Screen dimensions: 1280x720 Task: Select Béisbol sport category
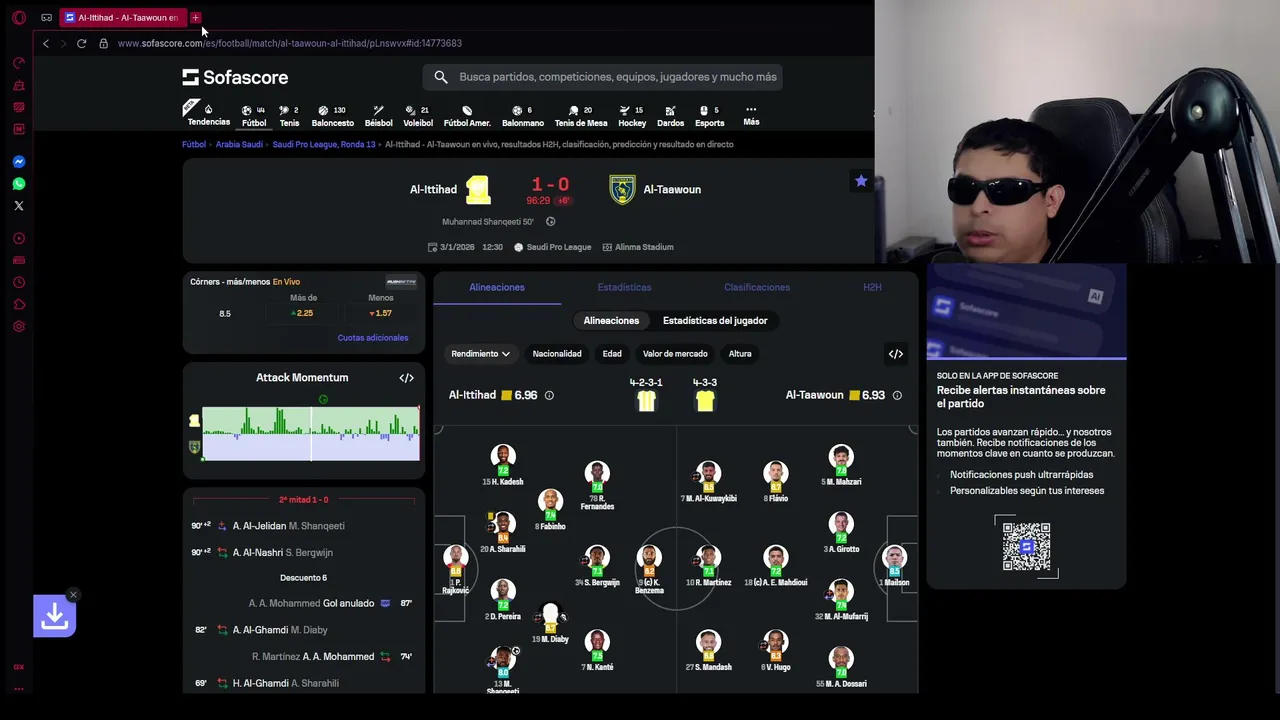(x=378, y=116)
